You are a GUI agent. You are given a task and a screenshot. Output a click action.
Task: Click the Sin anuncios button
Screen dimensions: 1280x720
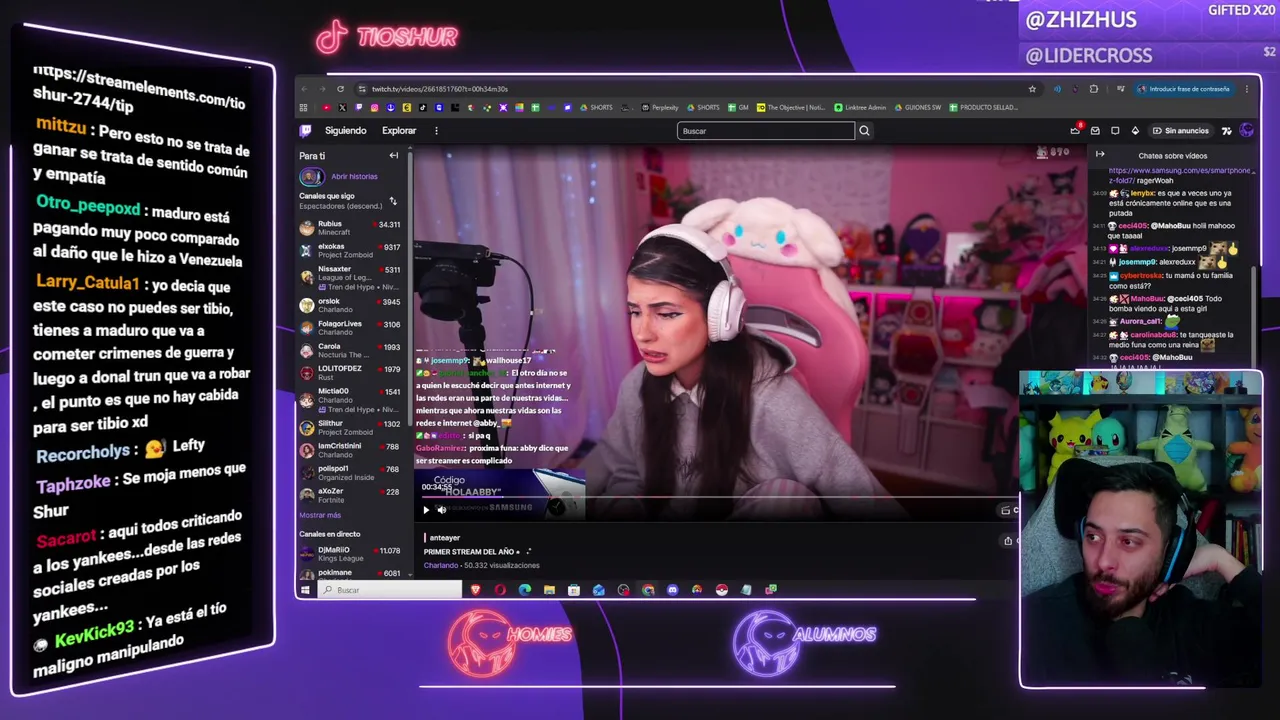[1180, 131]
